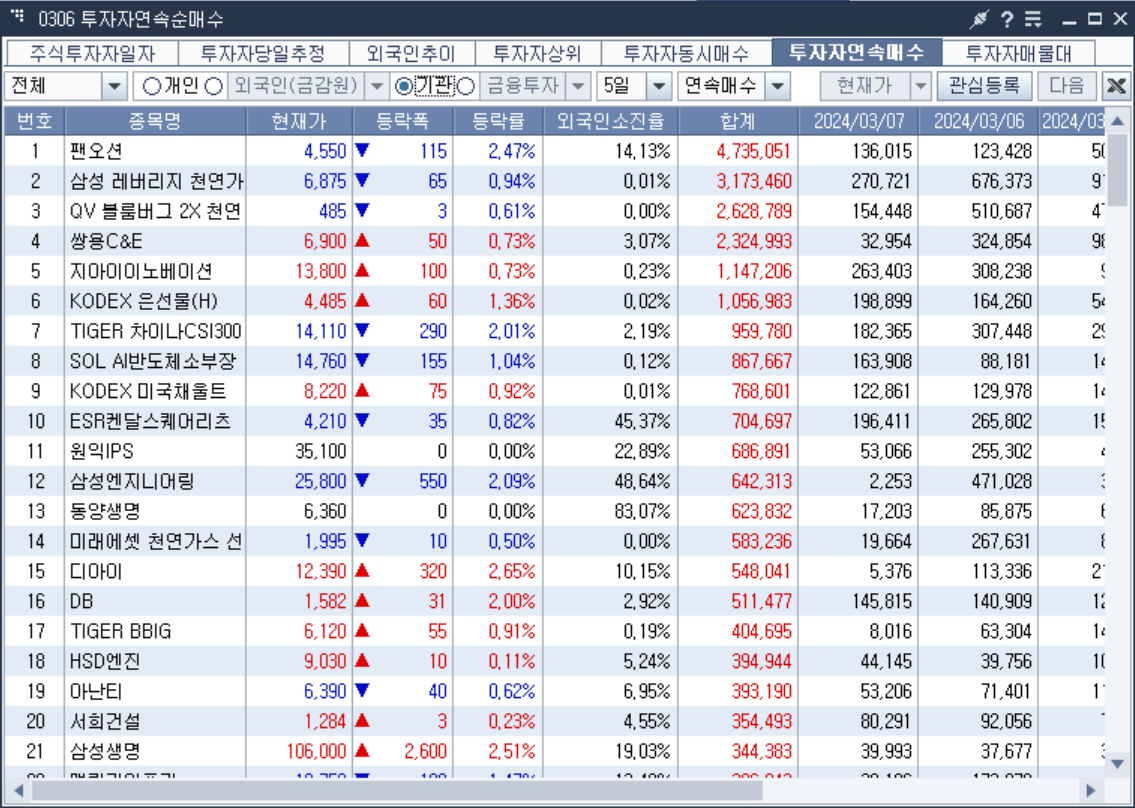Click the up arrow icon in 디아이 row
The image size is (1135, 808).
click(363, 571)
